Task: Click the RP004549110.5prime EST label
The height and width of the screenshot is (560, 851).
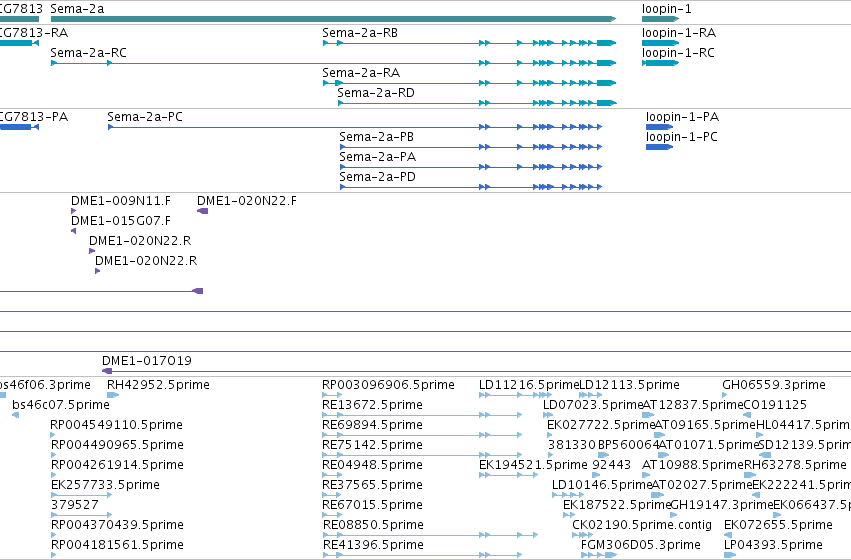Action: pyautogui.click(x=116, y=425)
